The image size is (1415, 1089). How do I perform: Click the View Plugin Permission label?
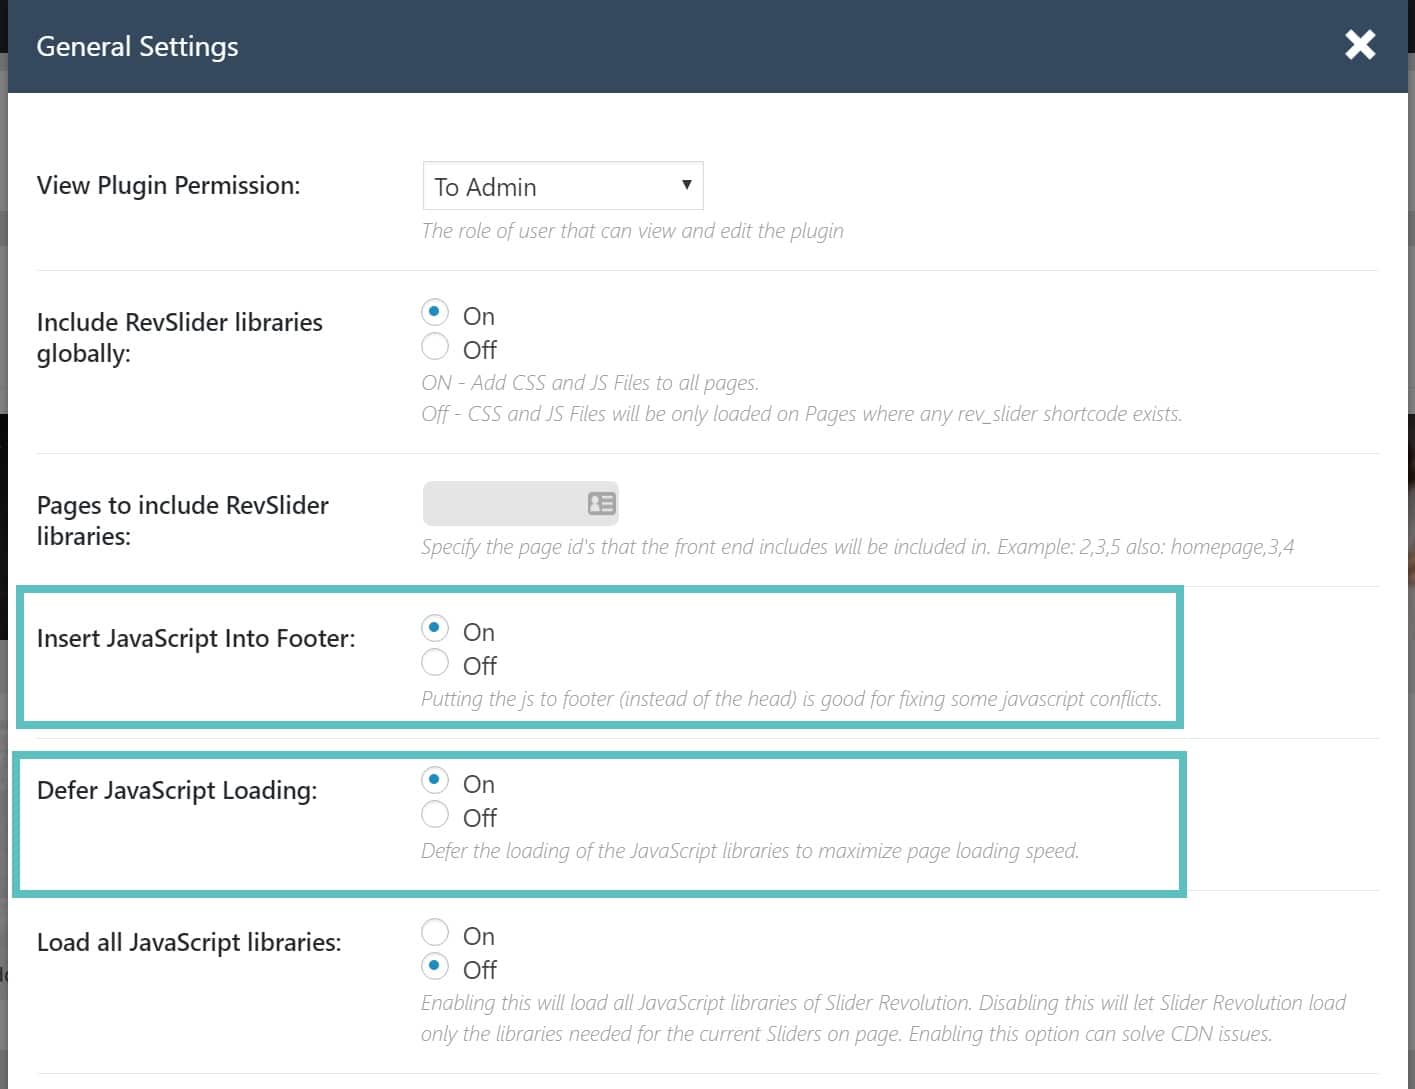[167, 185]
